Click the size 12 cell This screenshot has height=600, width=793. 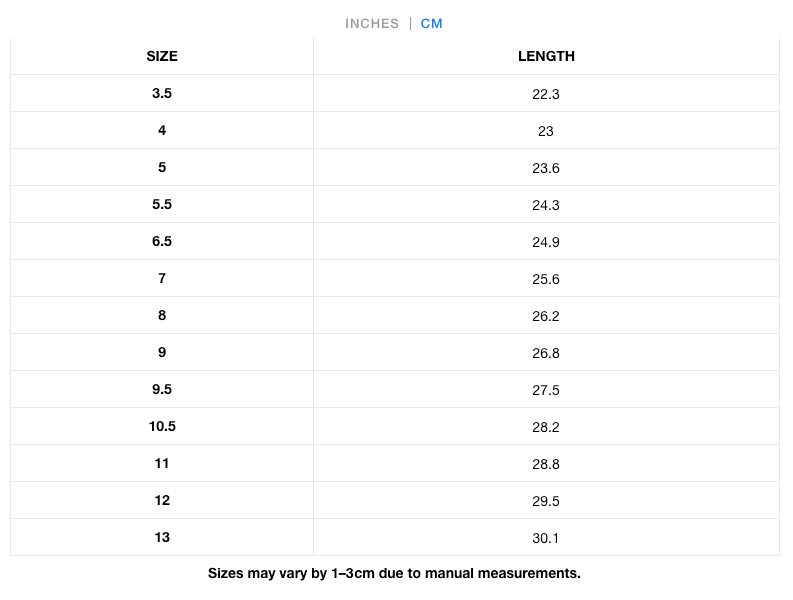[162, 500]
